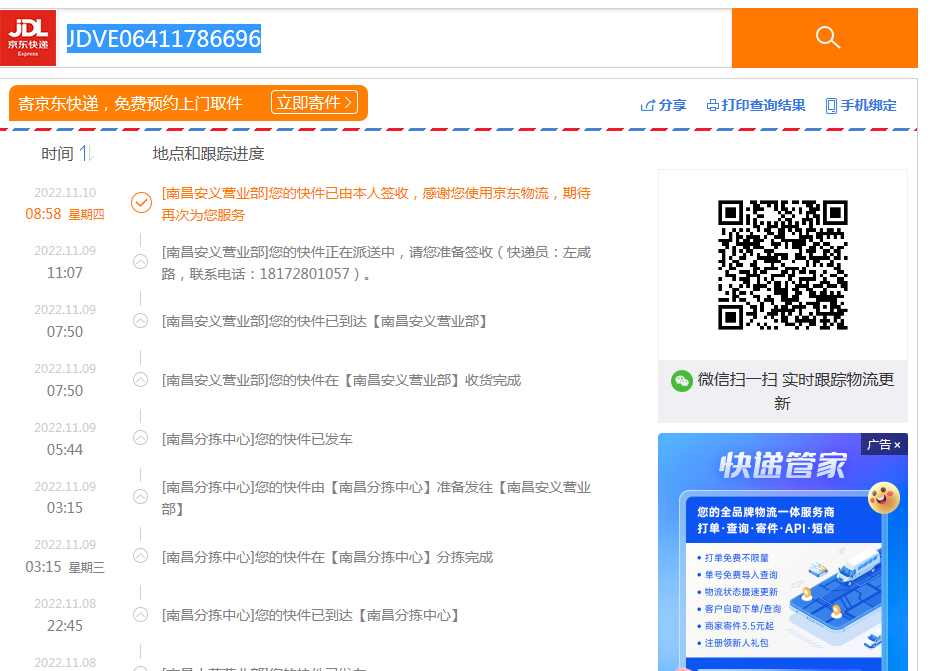Click the orange checkmark delivered status icon
933x671 pixels.
coord(141,203)
